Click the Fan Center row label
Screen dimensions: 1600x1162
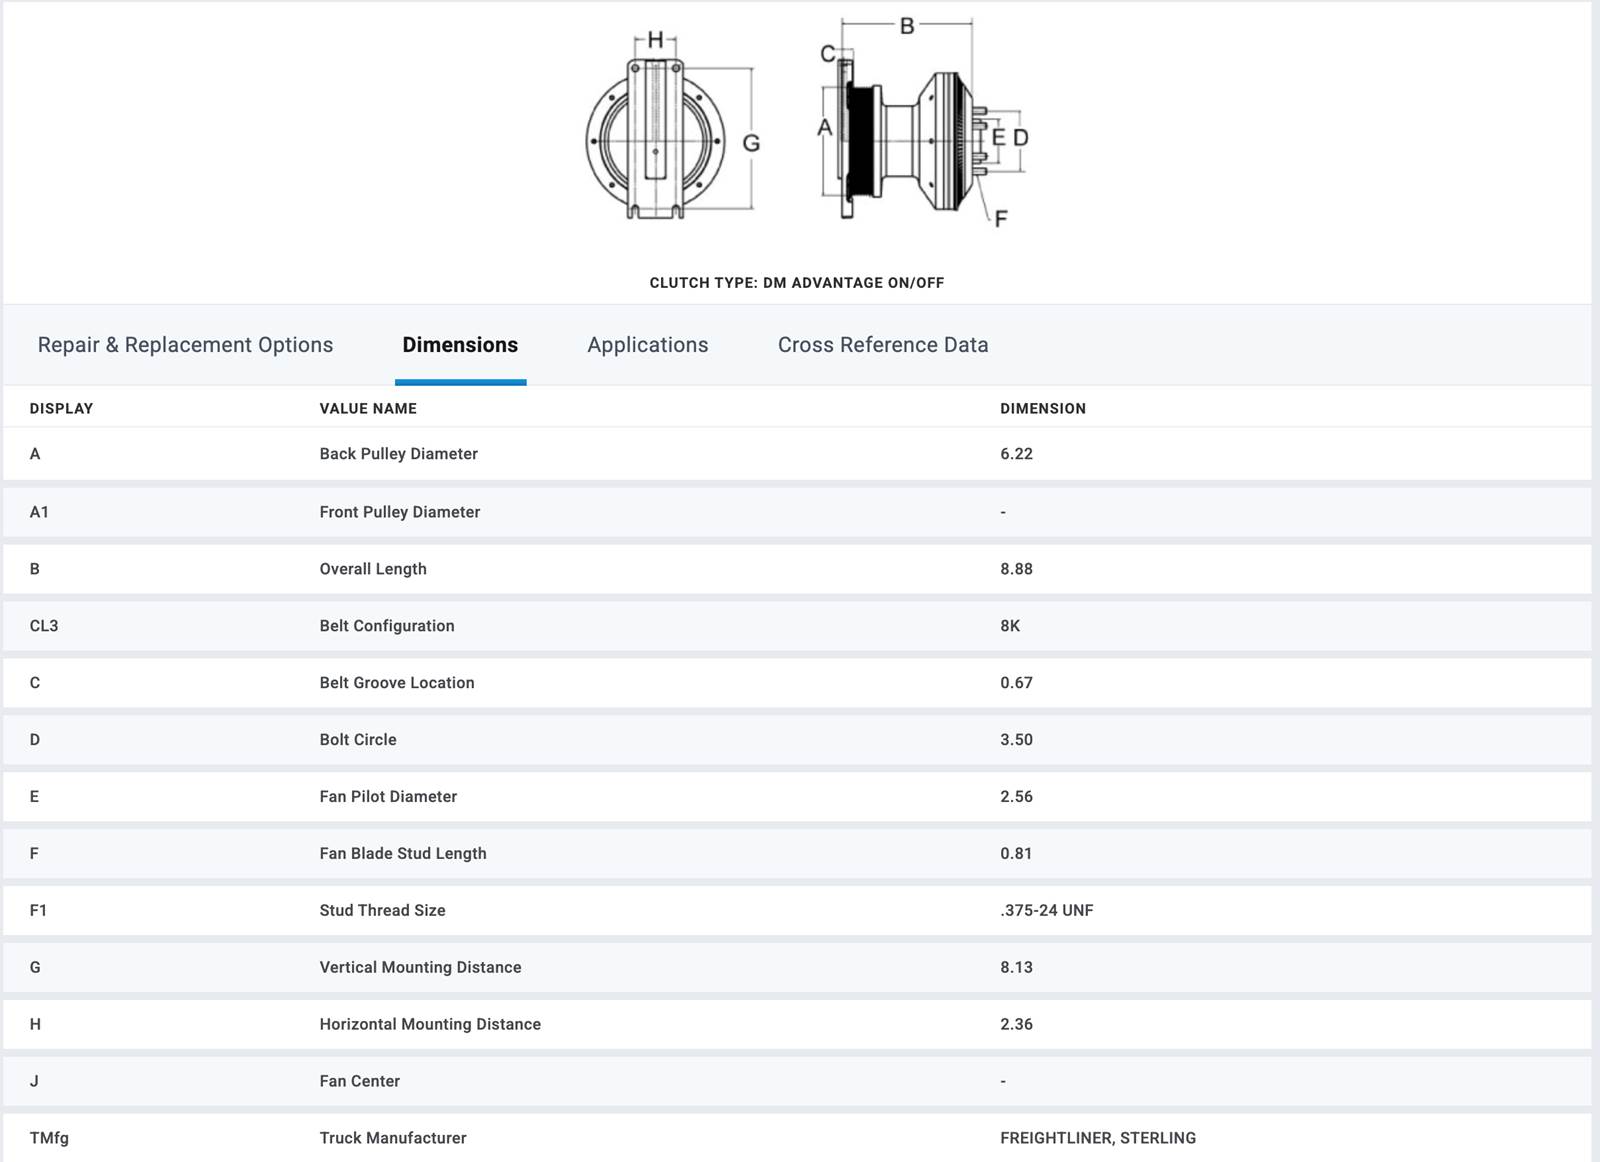coord(359,1082)
